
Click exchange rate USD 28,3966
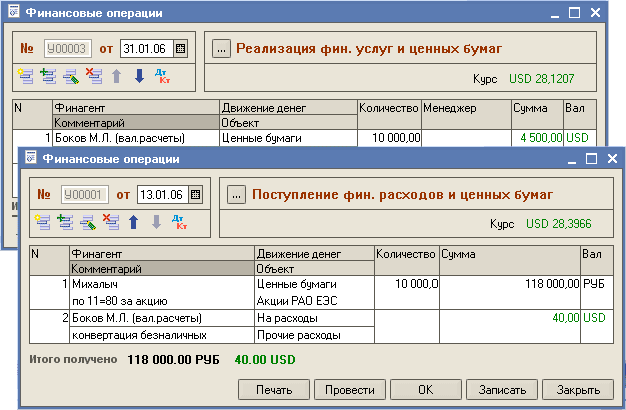(558, 224)
